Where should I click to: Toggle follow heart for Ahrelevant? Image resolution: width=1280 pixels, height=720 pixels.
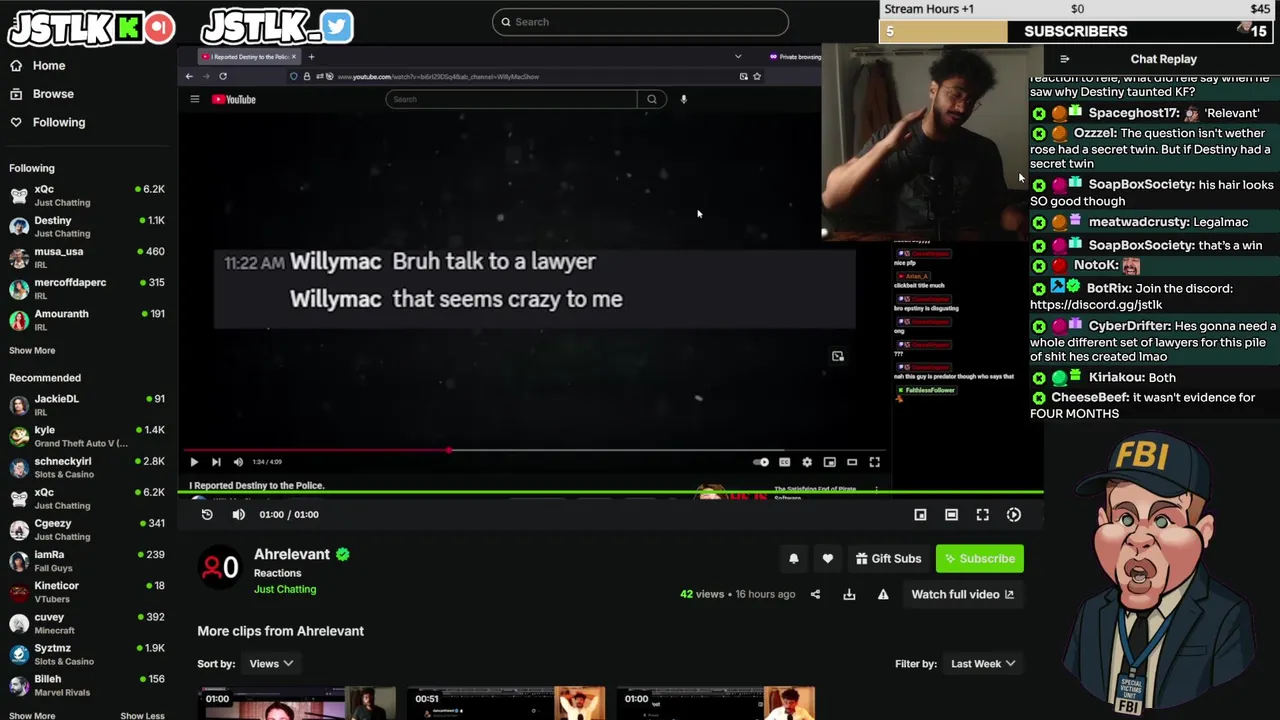(x=827, y=559)
